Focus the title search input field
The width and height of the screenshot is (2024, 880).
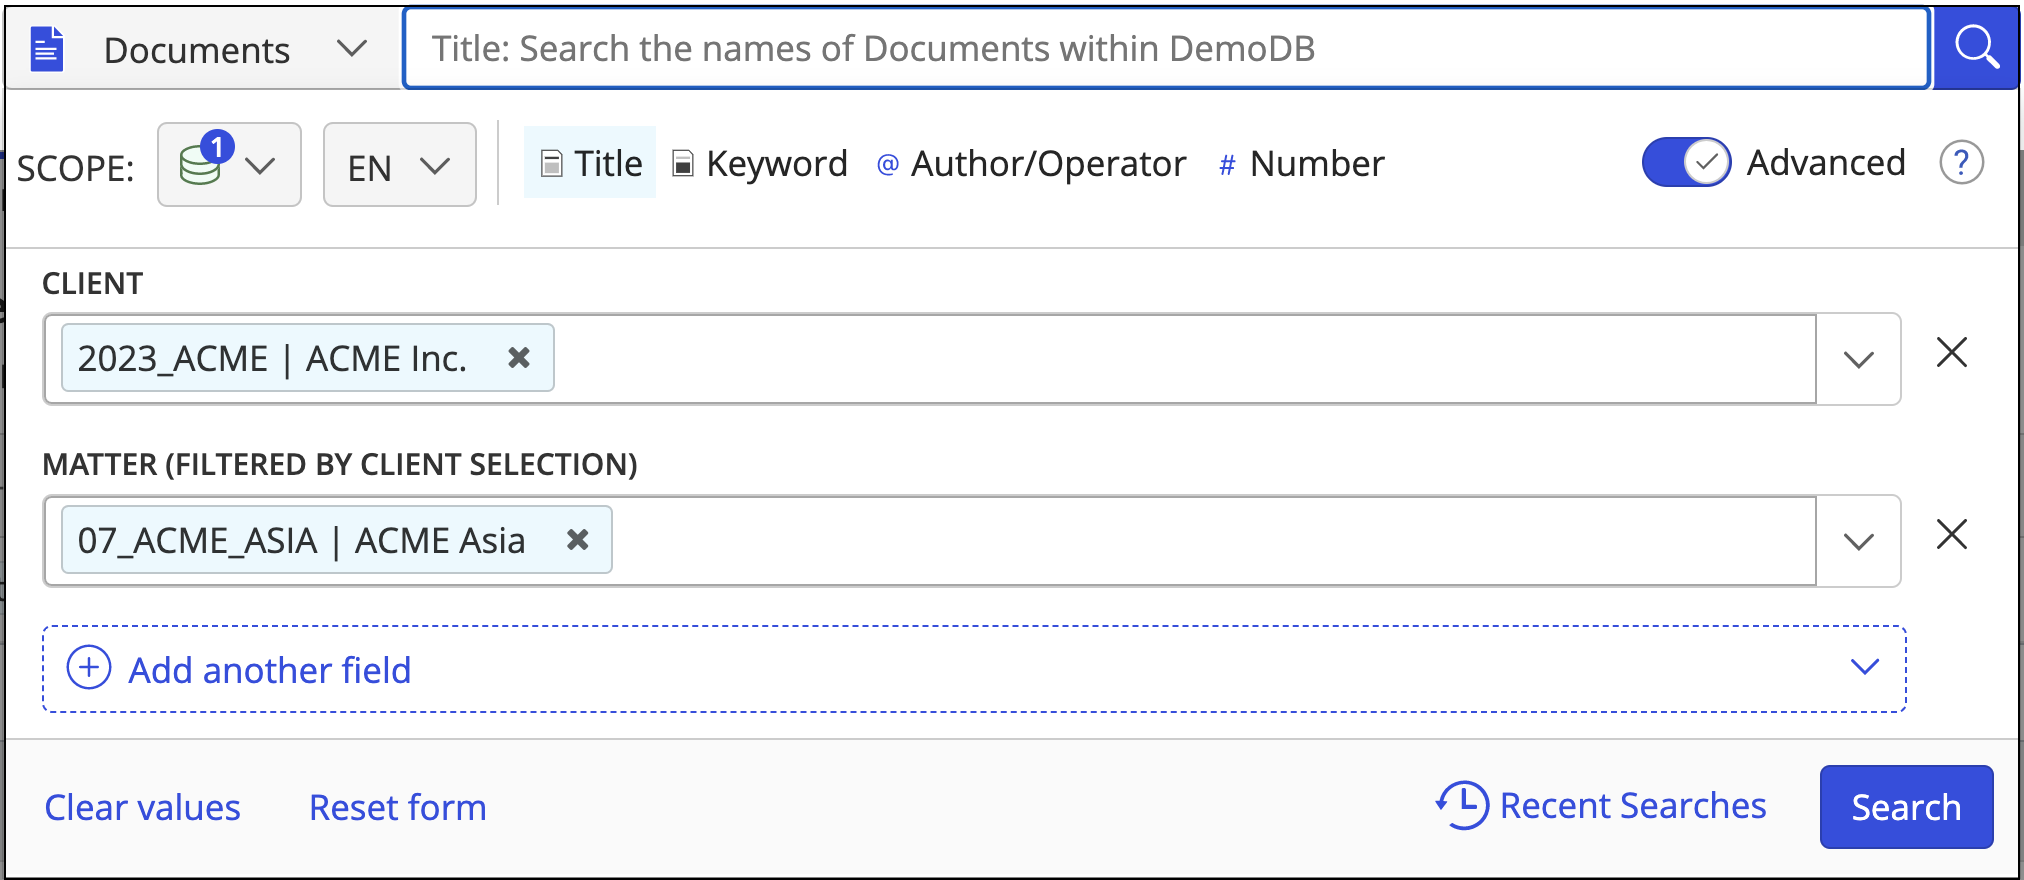point(1166,48)
